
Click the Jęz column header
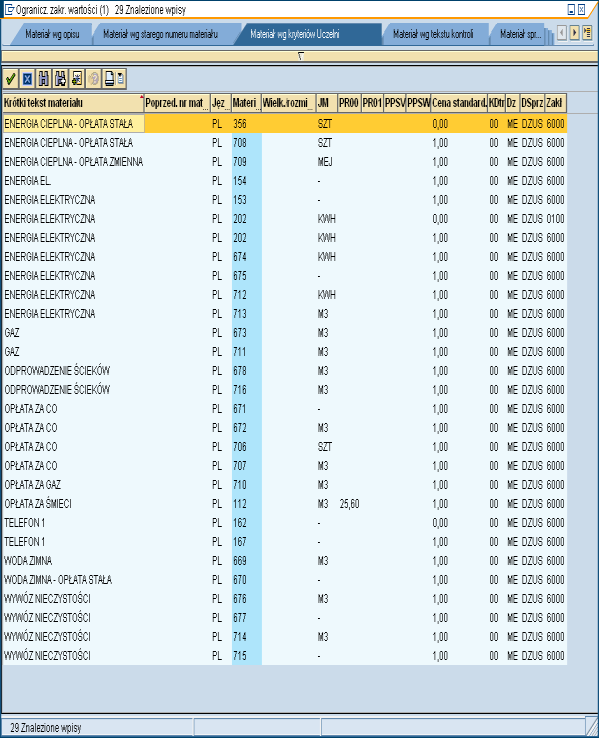coord(221,103)
